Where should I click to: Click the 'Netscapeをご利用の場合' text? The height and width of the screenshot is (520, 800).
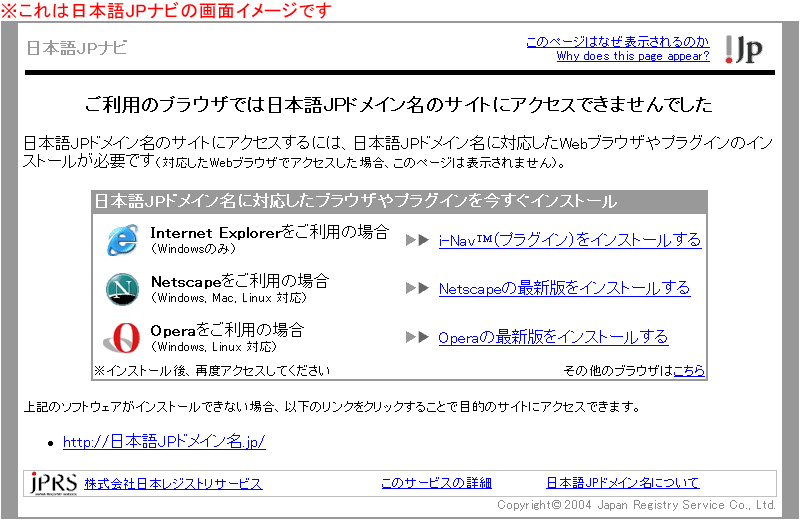coord(240,281)
